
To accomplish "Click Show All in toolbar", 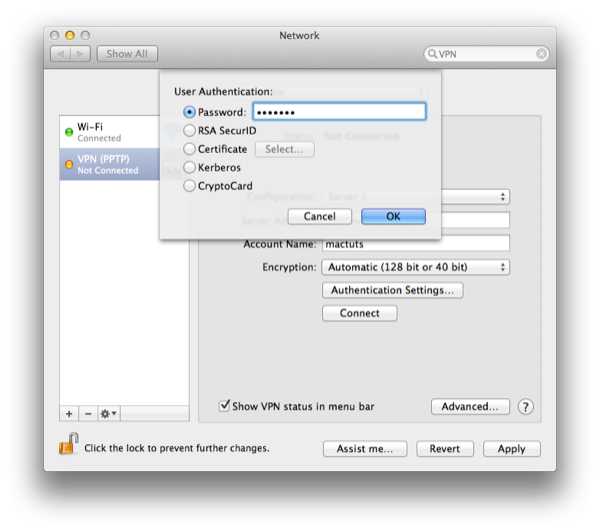I will tap(127, 54).
